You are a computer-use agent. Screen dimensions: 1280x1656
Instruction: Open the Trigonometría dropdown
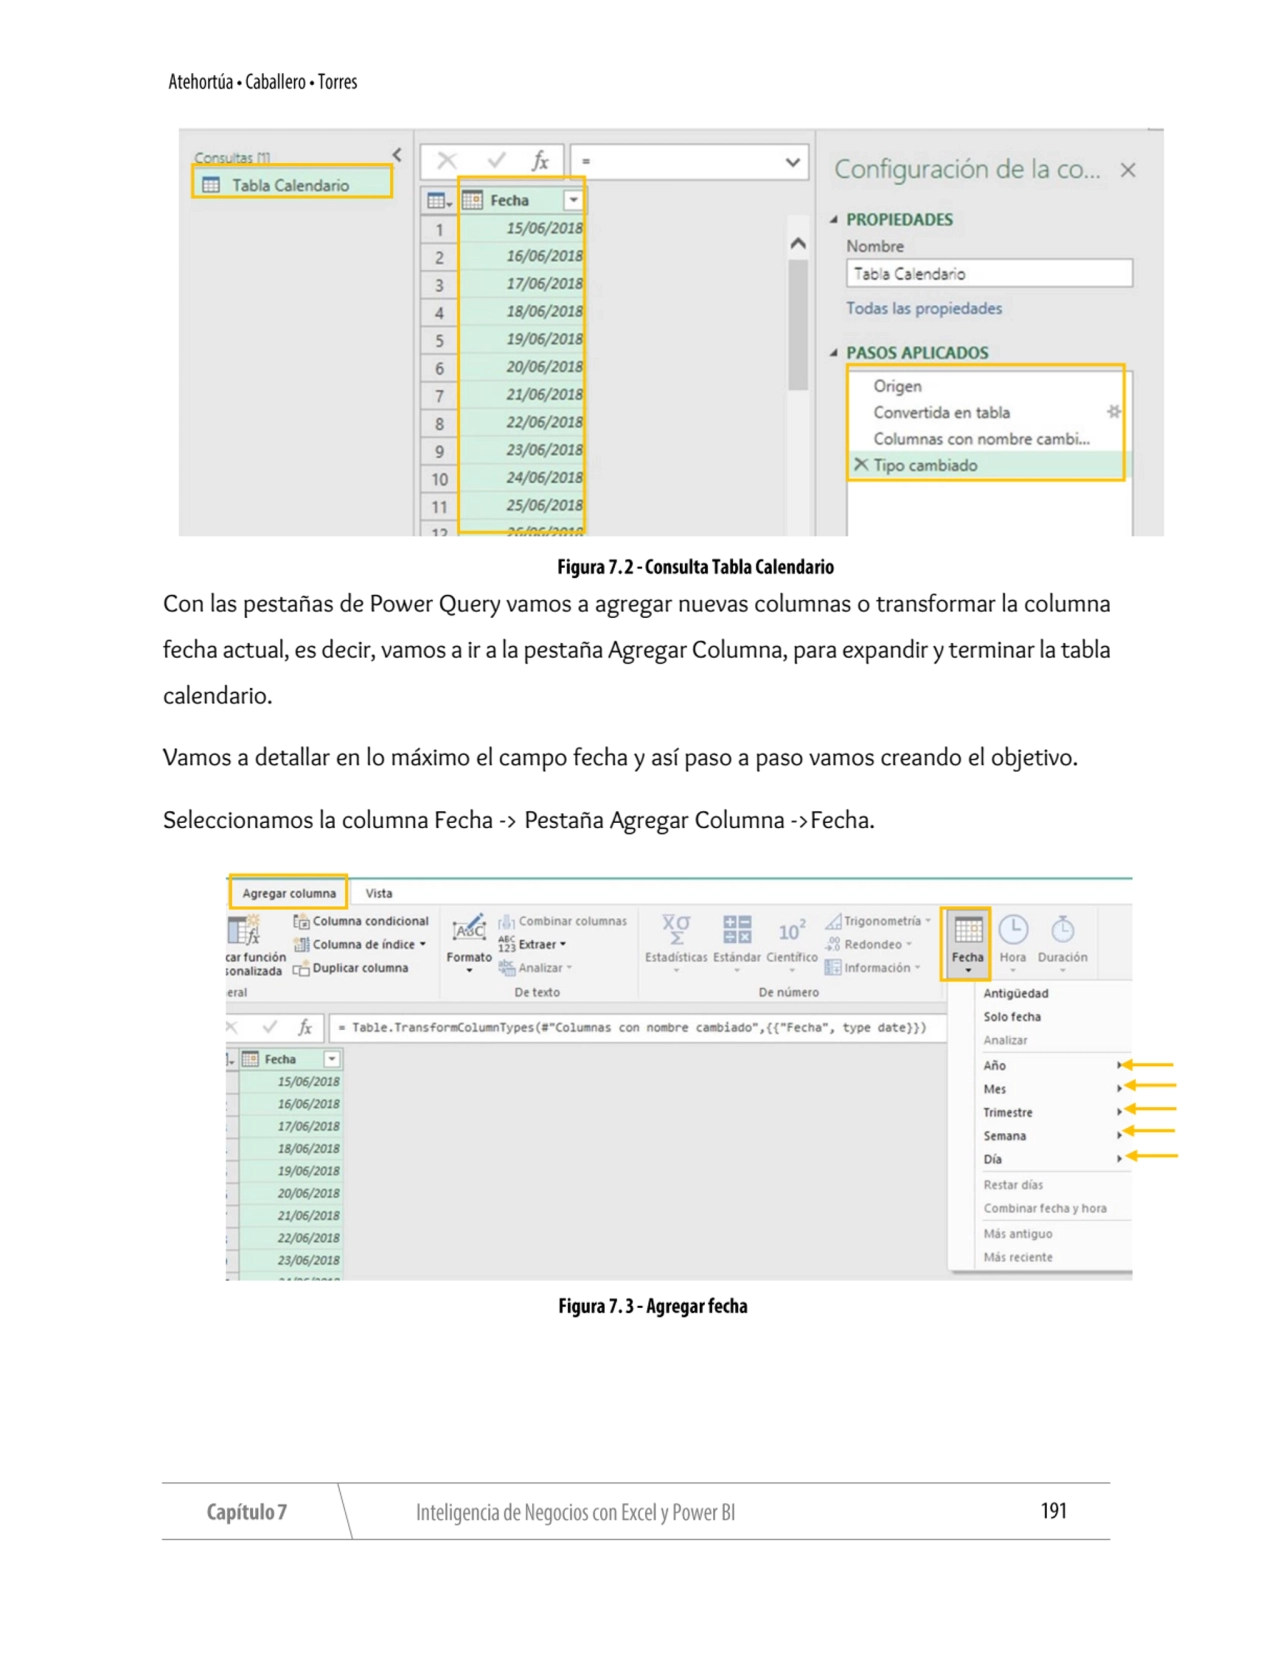(x=878, y=921)
